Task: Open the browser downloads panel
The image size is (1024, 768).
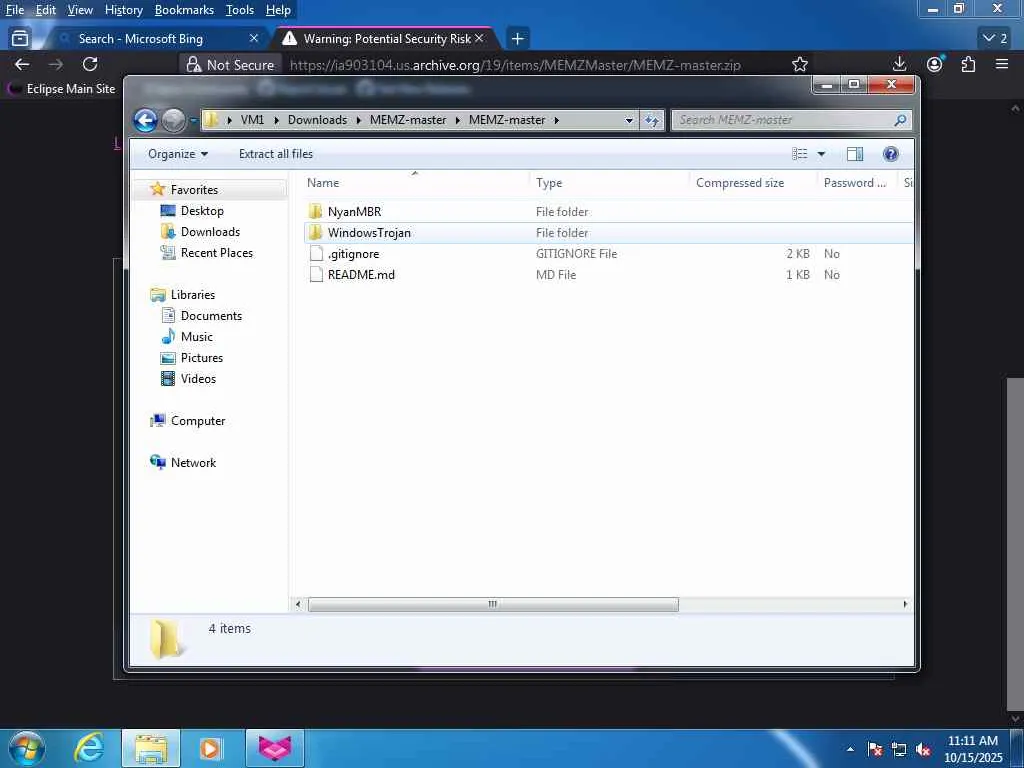Action: (x=899, y=64)
